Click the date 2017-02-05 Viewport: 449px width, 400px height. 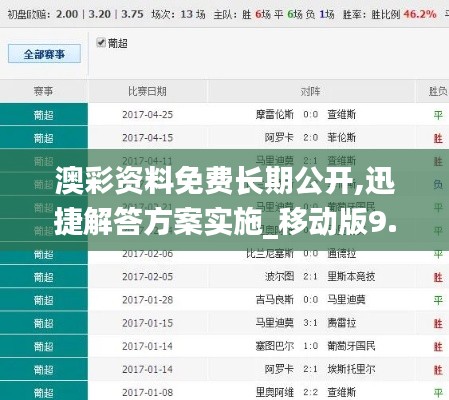147,277
